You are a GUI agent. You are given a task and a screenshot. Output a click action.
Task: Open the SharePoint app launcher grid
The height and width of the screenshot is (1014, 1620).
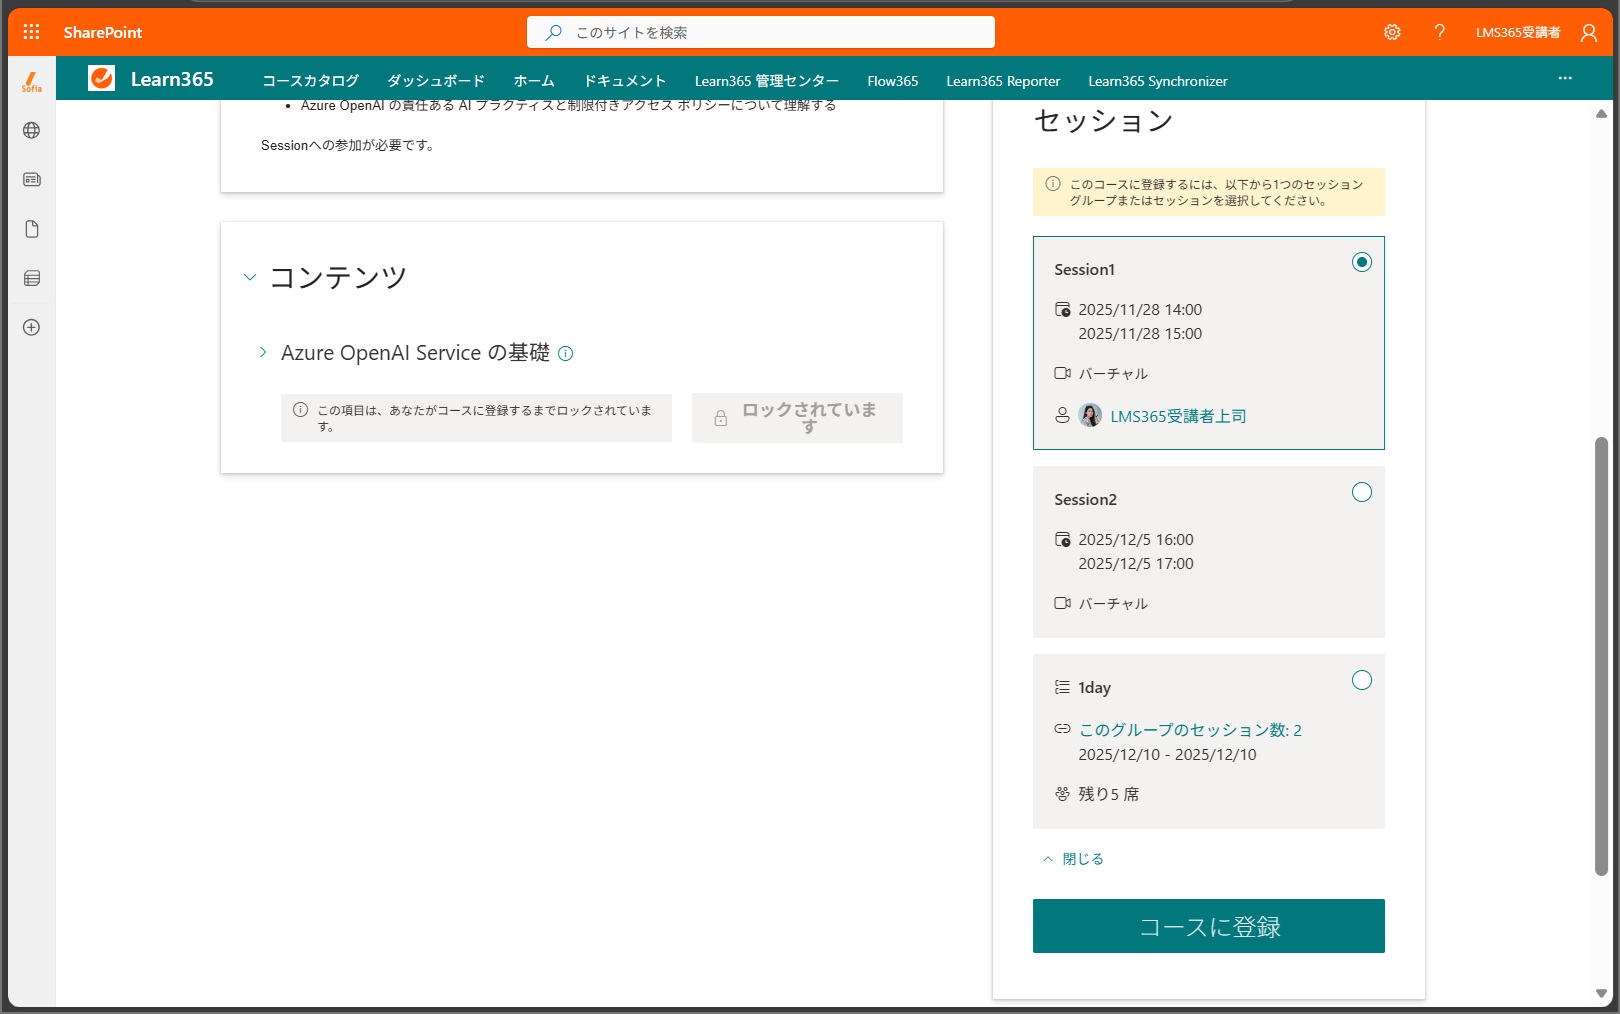click(31, 32)
